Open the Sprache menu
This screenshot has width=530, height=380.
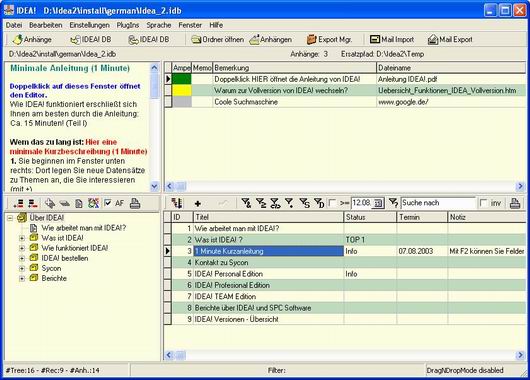click(159, 25)
